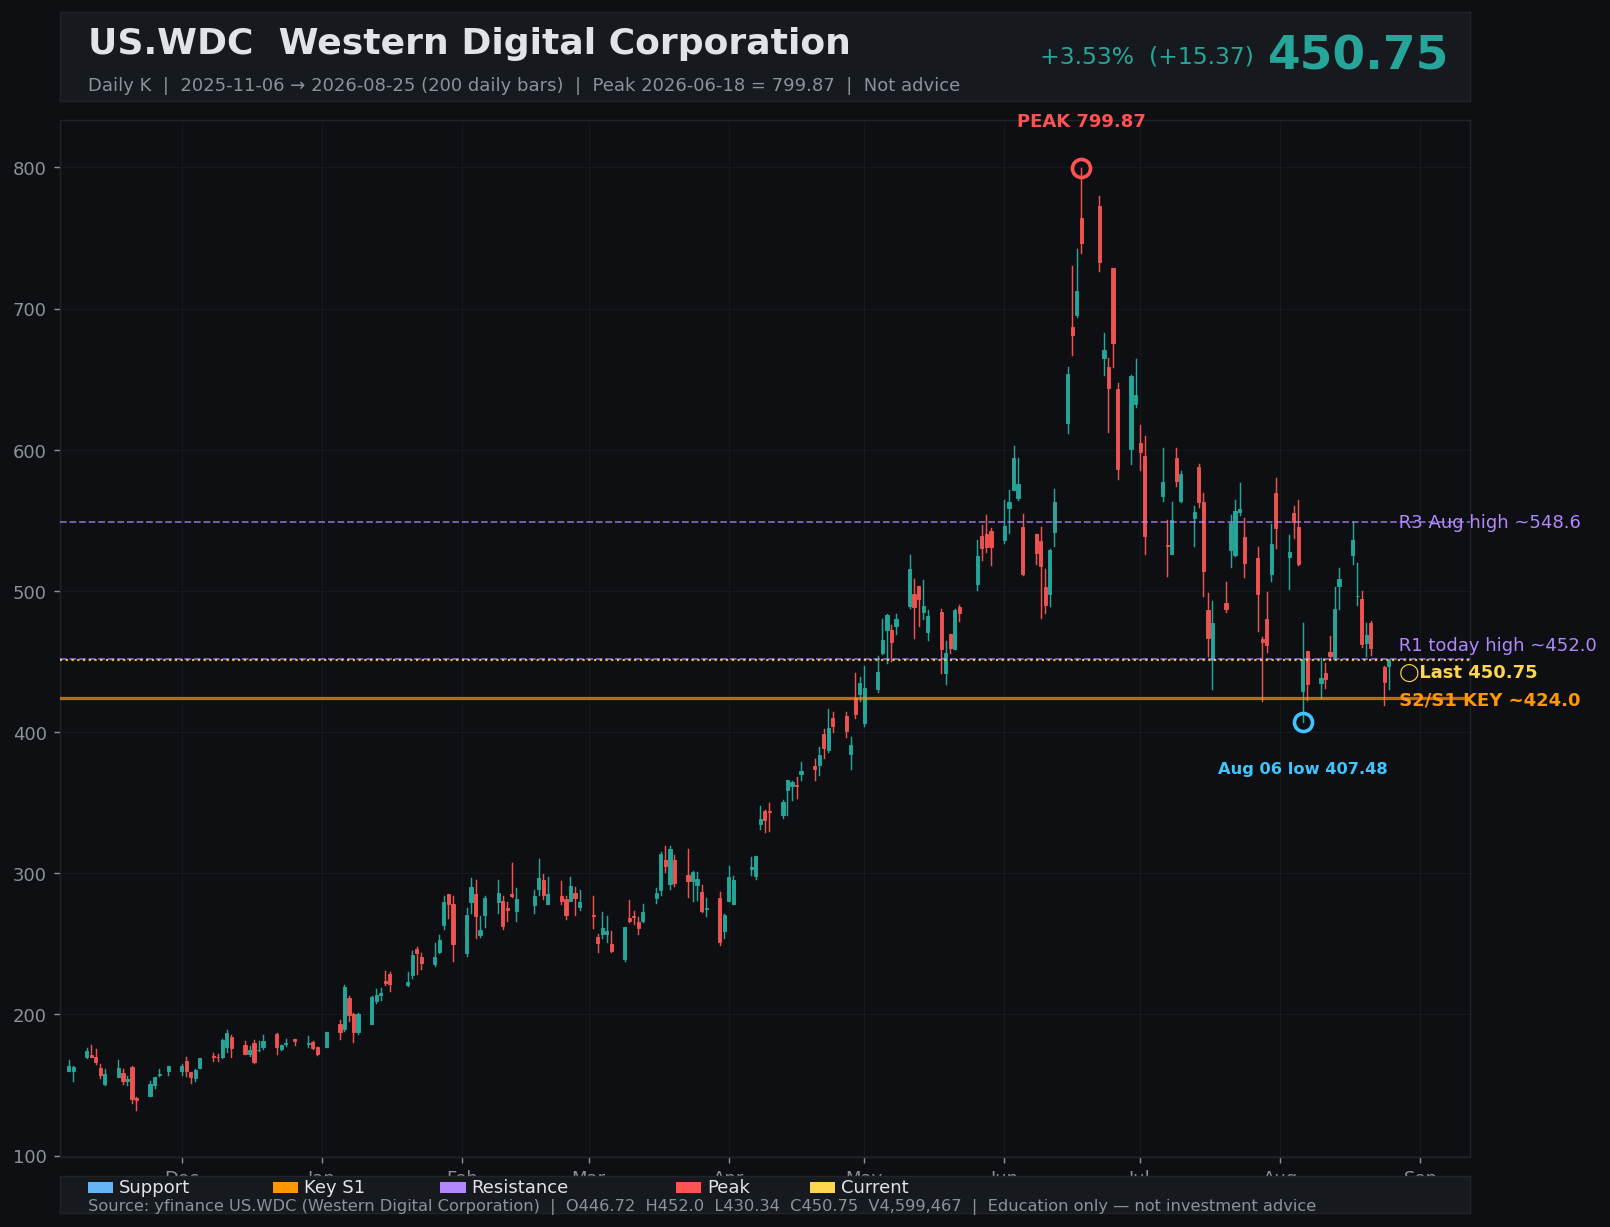Click the blue Aug 06 low circle marker
Image resolution: width=1610 pixels, height=1227 pixels.
click(x=1303, y=722)
